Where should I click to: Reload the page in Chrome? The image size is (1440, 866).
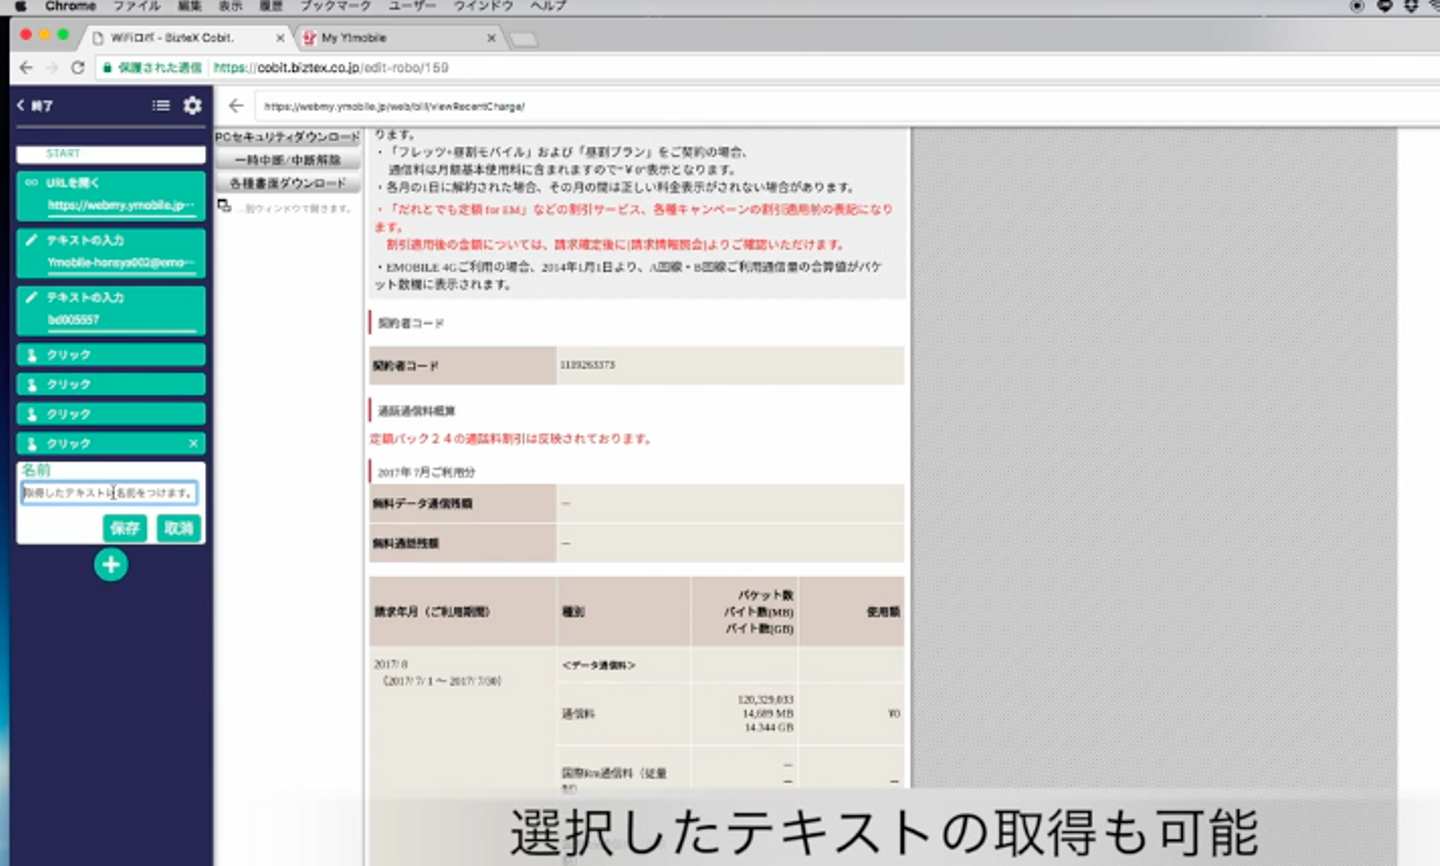pos(78,68)
